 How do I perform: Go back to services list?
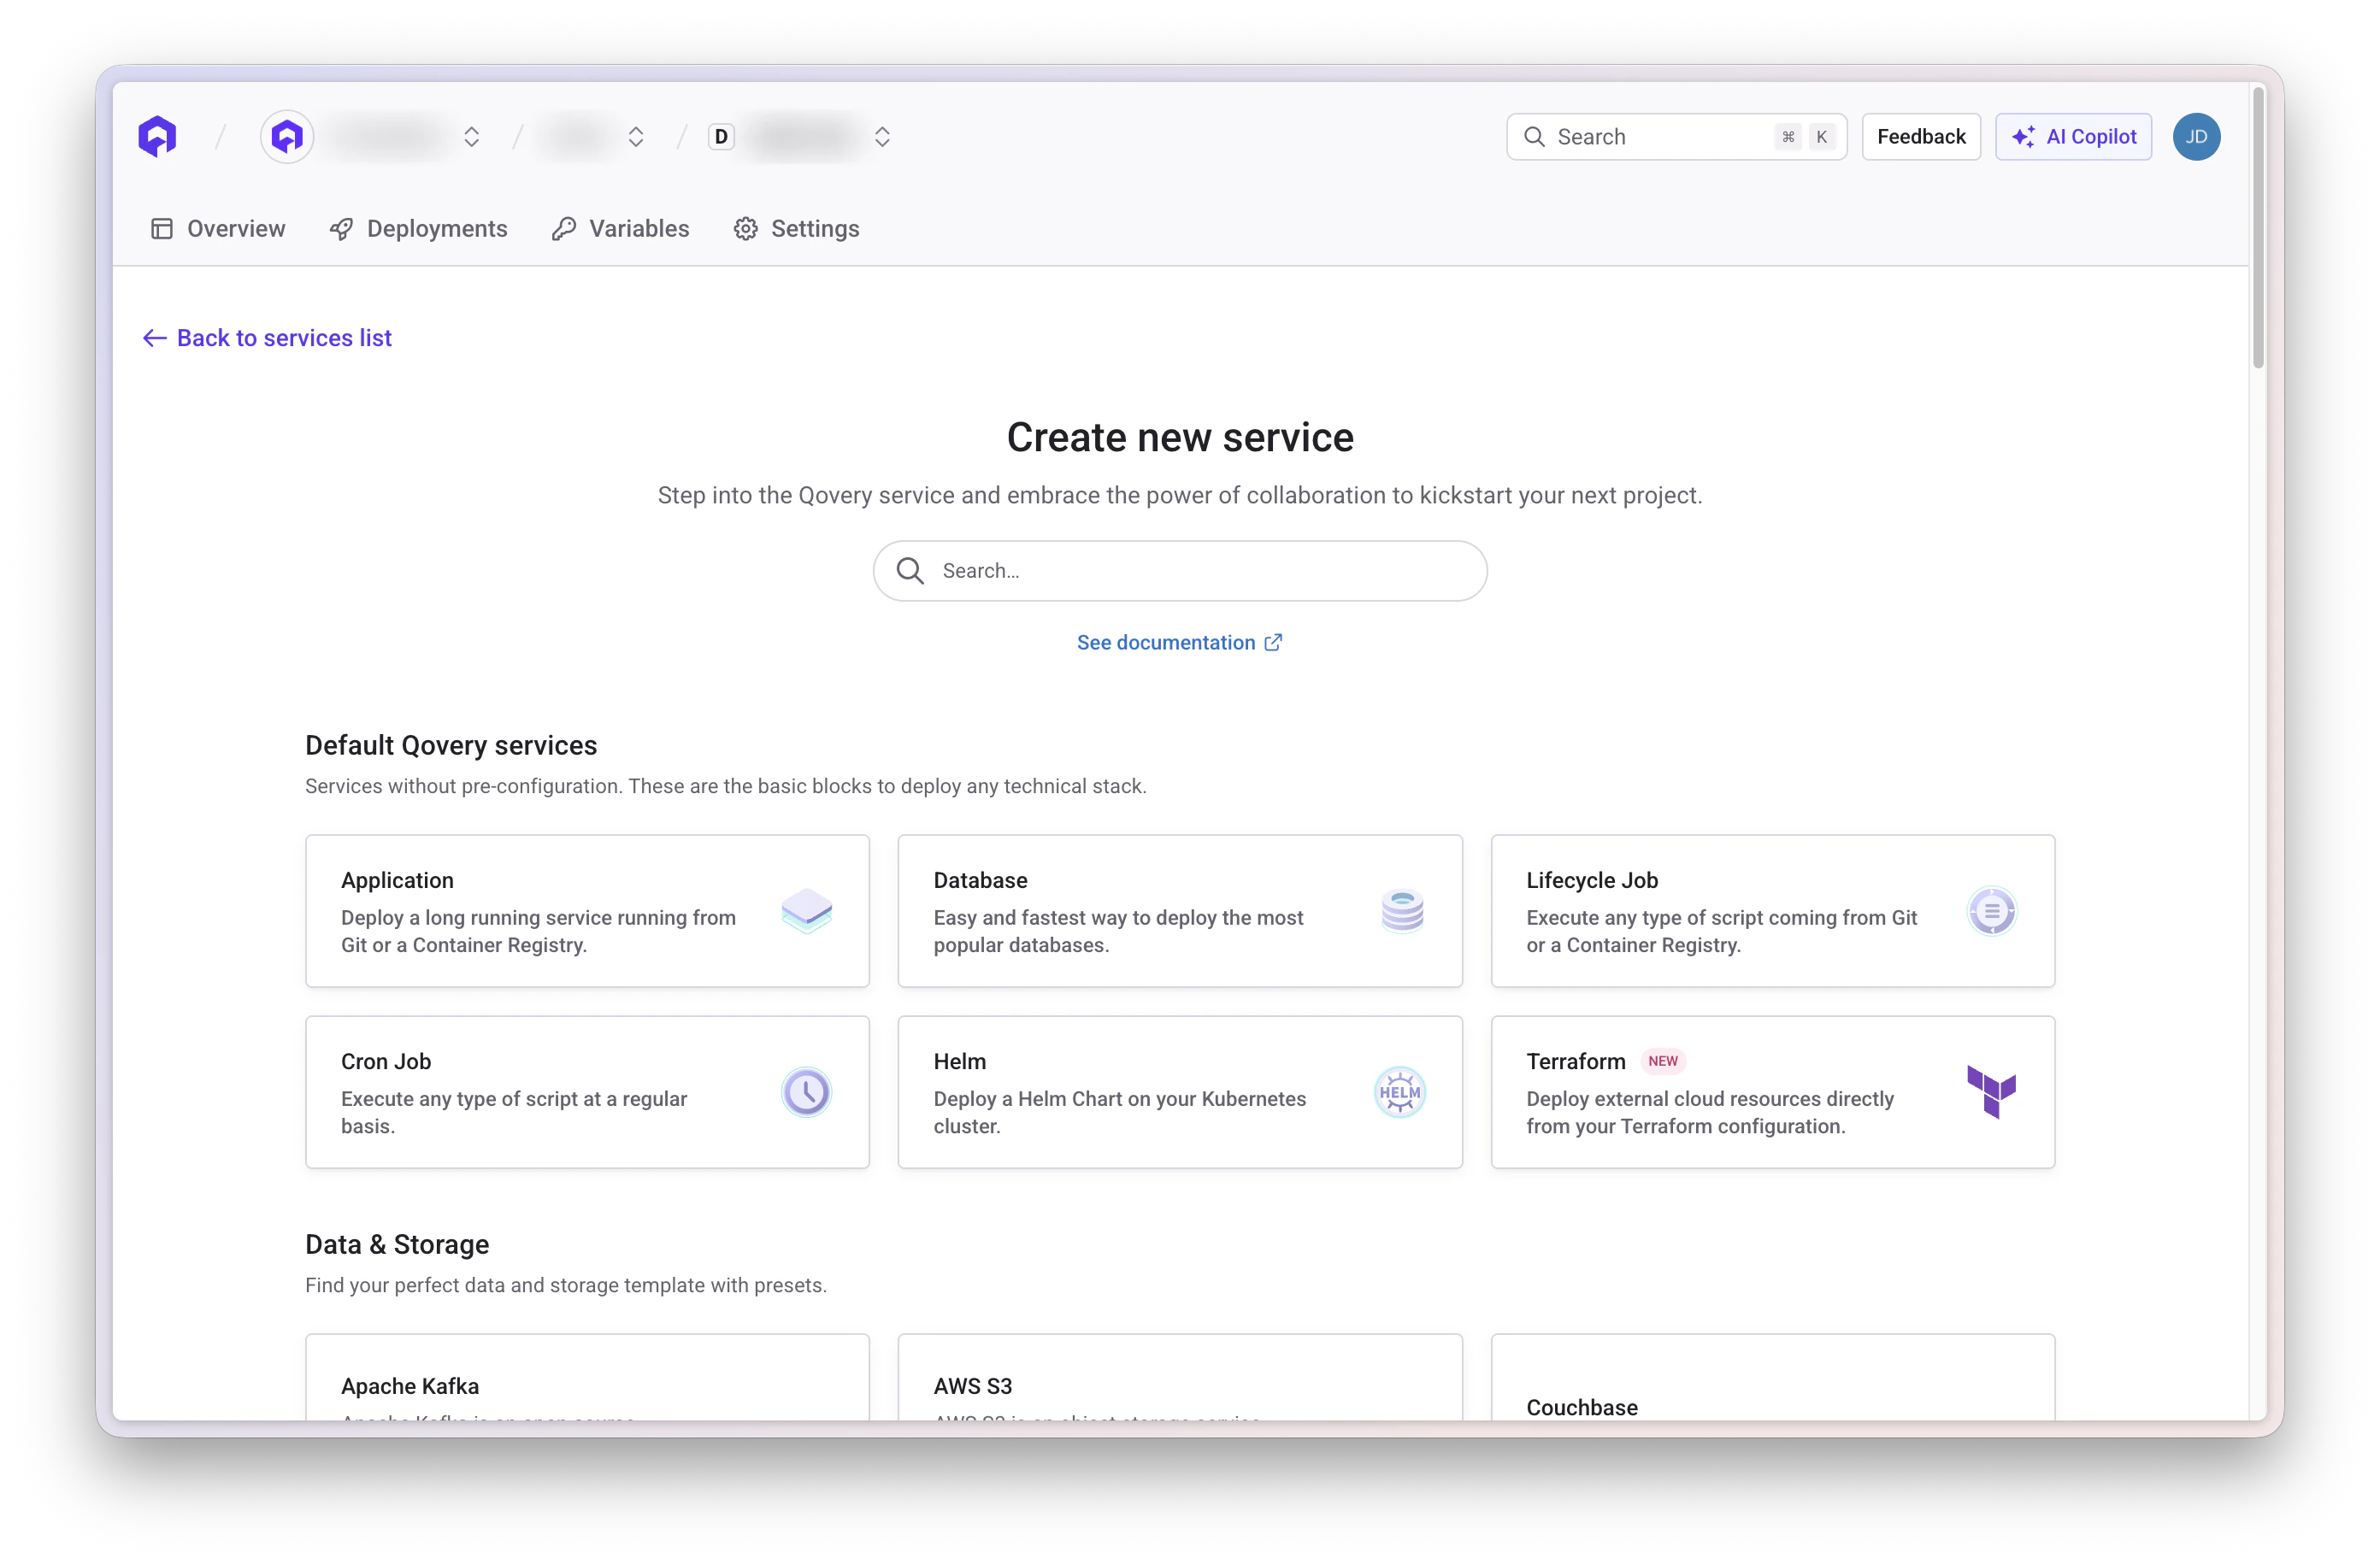(267, 338)
